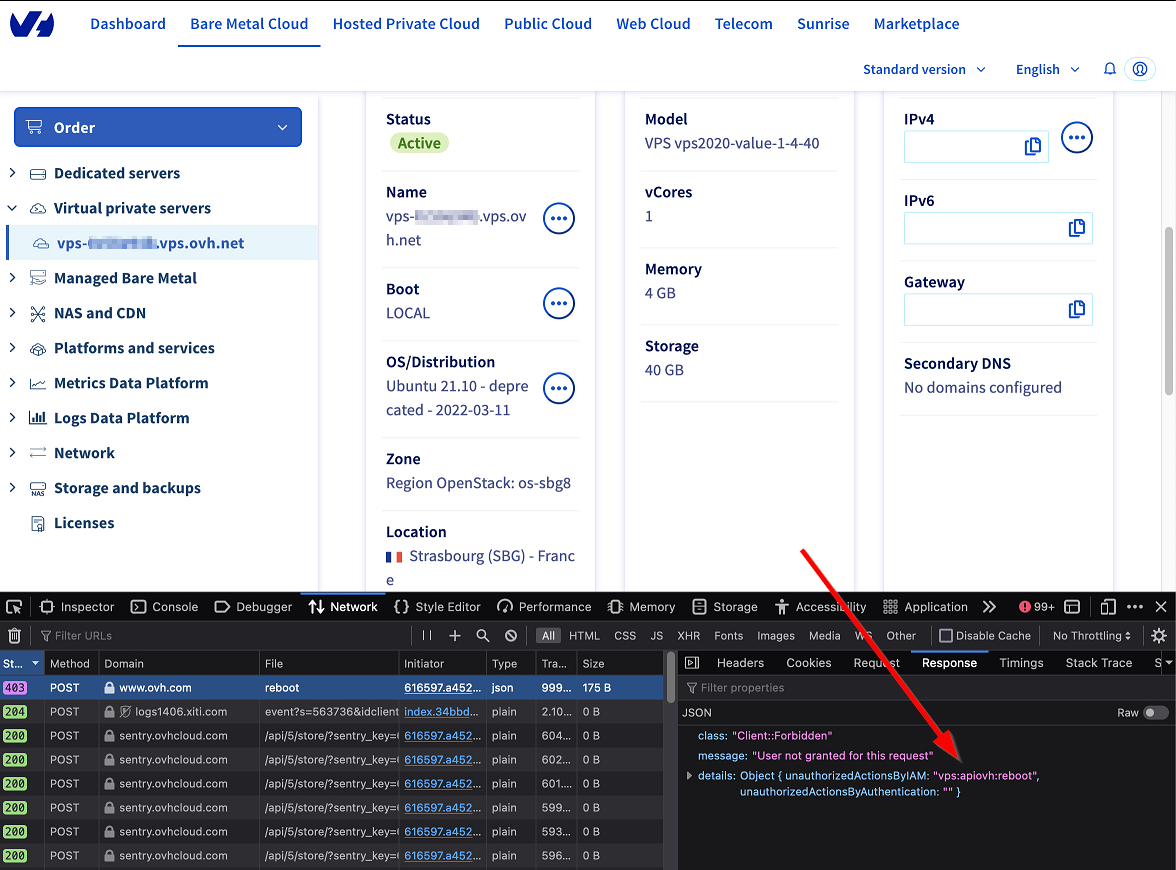Select the pick-element inspector icon in devtools
The height and width of the screenshot is (870, 1176).
click(x=14, y=606)
